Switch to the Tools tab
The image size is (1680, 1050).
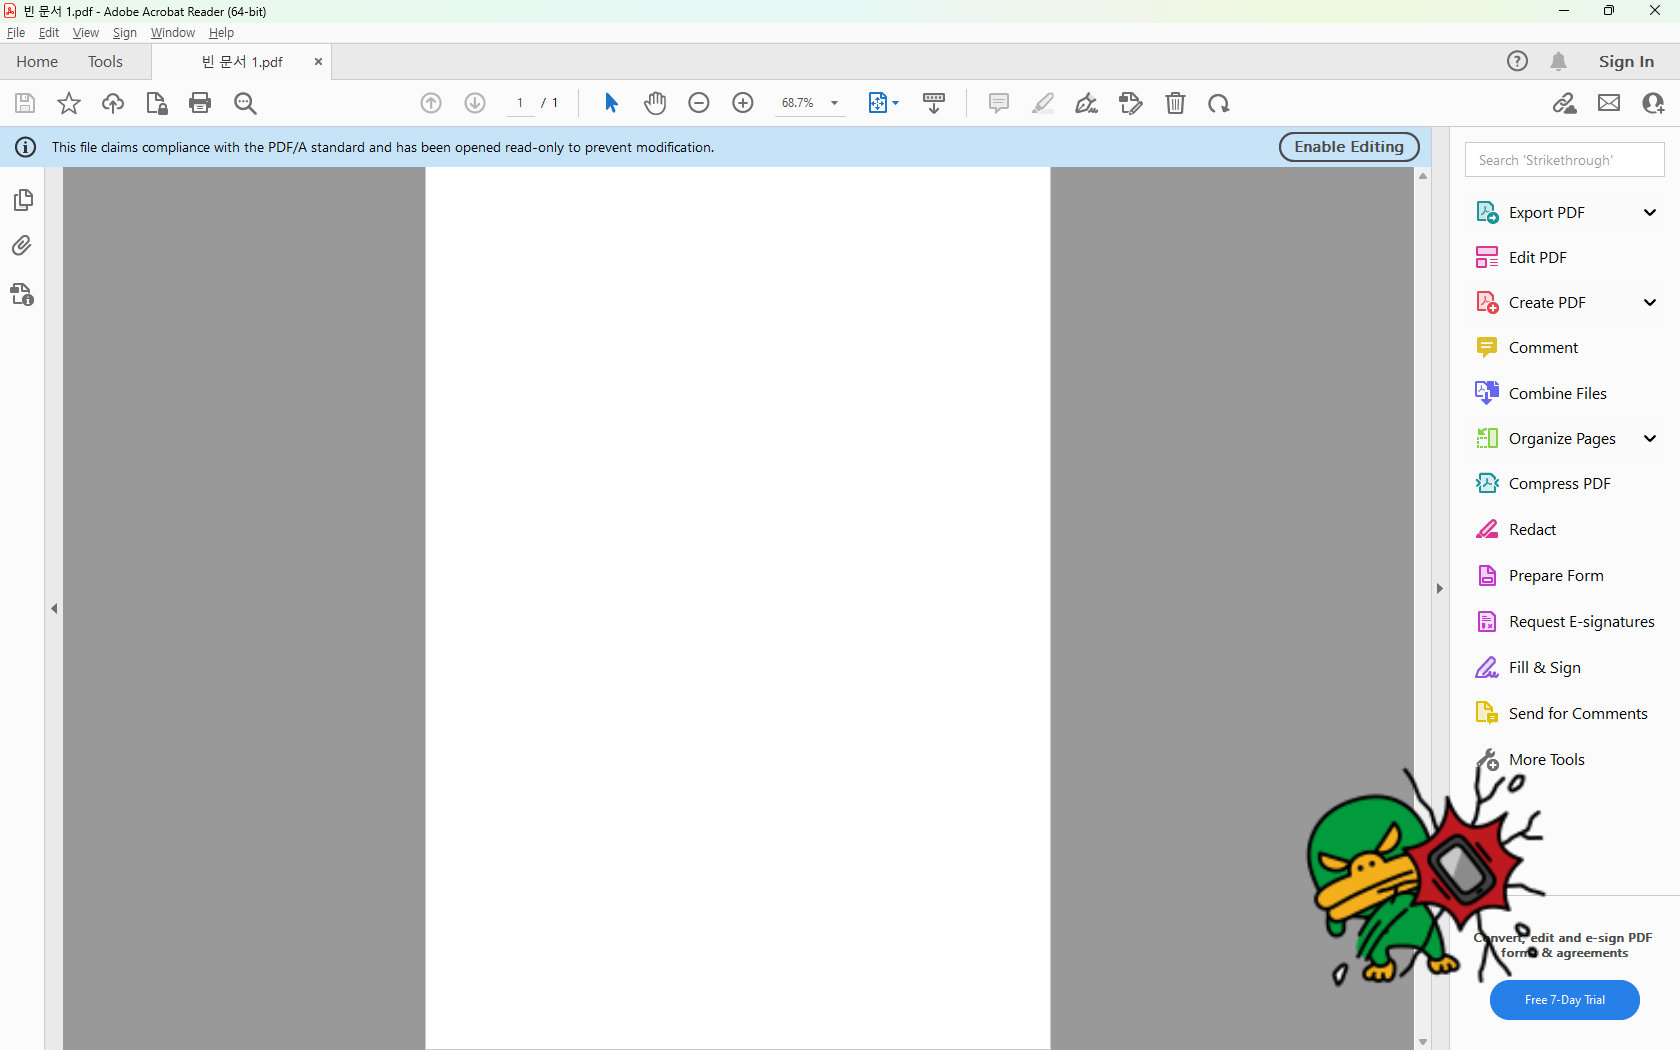[x=105, y=61]
